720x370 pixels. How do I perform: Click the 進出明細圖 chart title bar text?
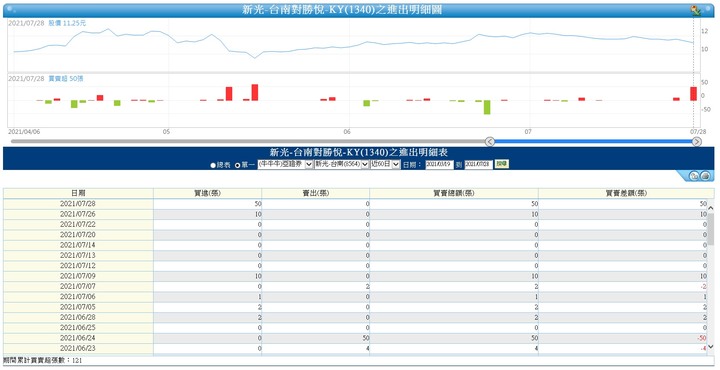(x=342, y=10)
